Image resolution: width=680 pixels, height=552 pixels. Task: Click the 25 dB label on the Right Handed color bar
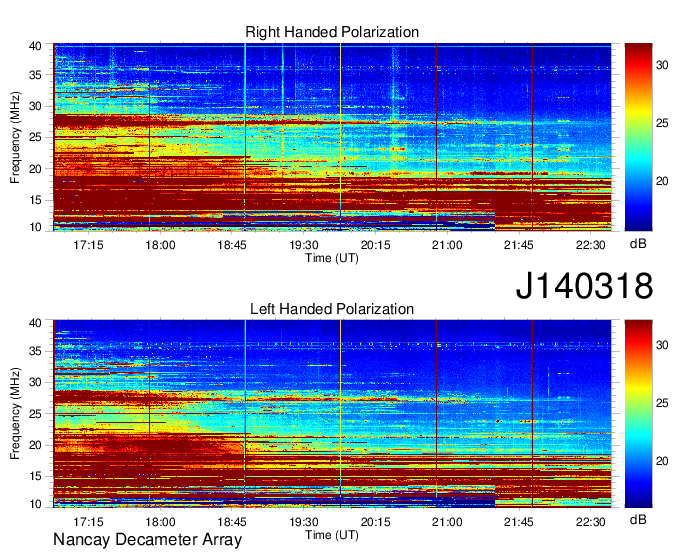point(662,123)
